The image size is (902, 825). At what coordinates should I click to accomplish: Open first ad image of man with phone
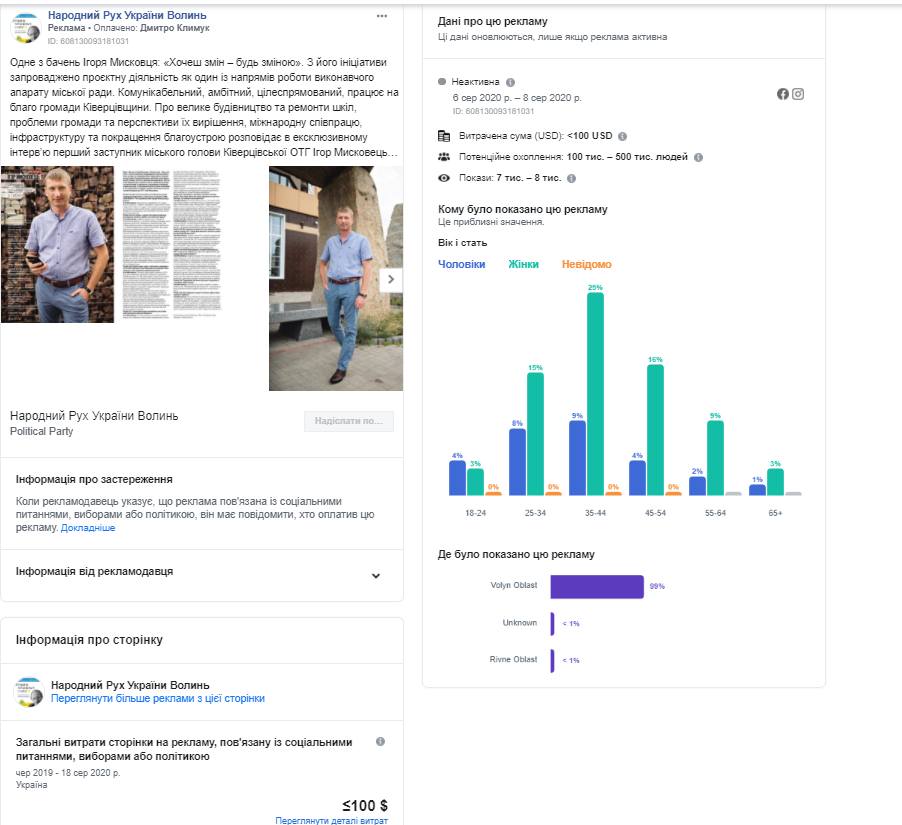coord(57,245)
